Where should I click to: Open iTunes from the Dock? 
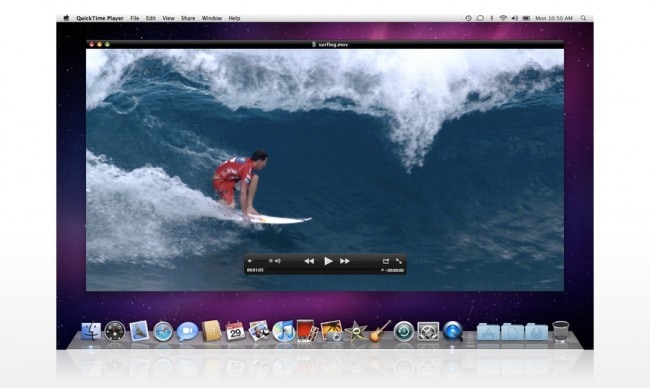pyautogui.click(x=284, y=331)
